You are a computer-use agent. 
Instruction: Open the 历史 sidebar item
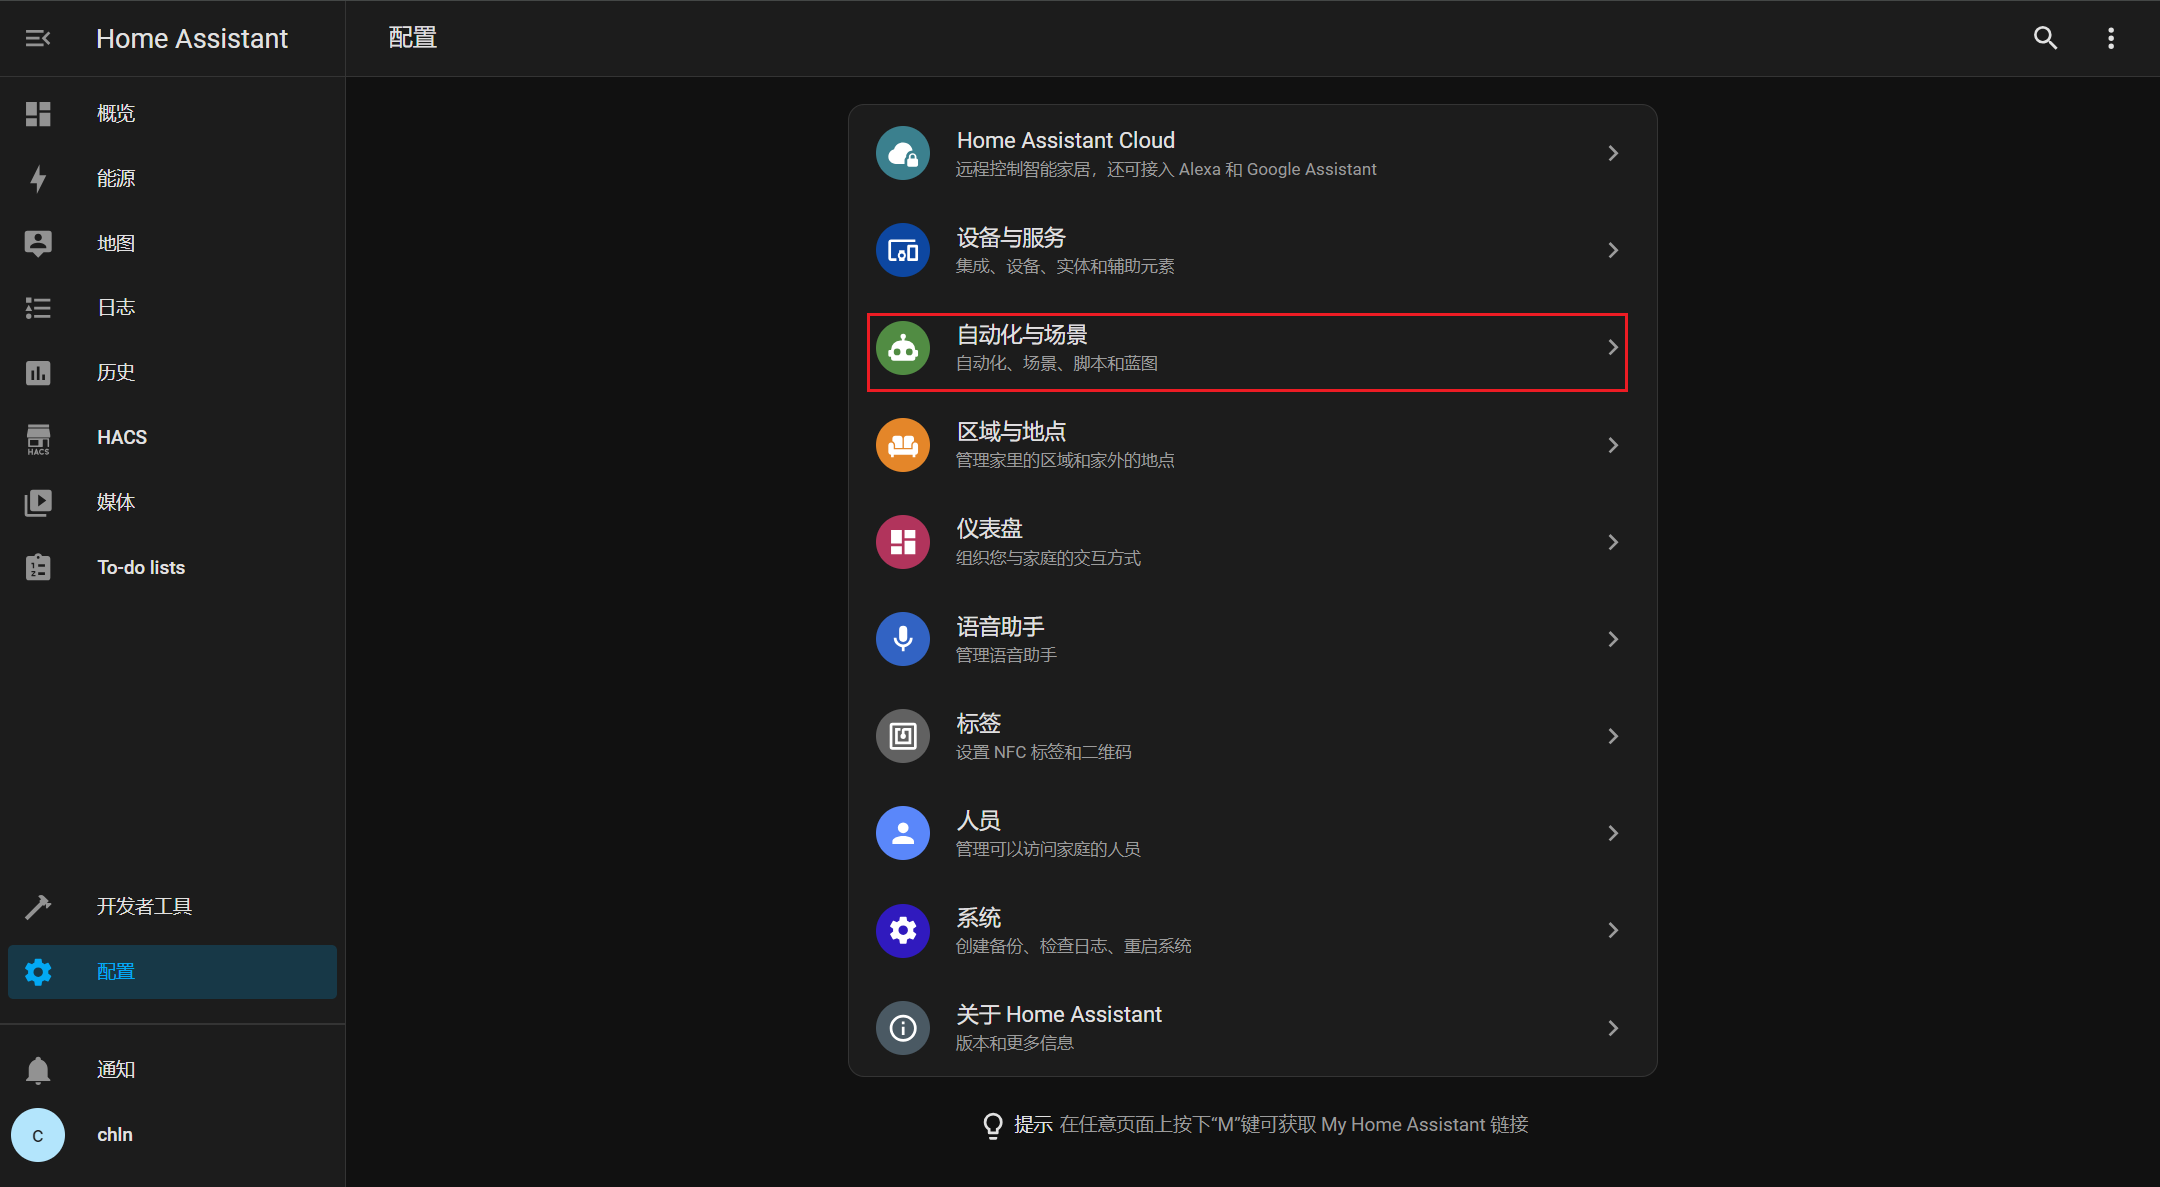(172, 373)
